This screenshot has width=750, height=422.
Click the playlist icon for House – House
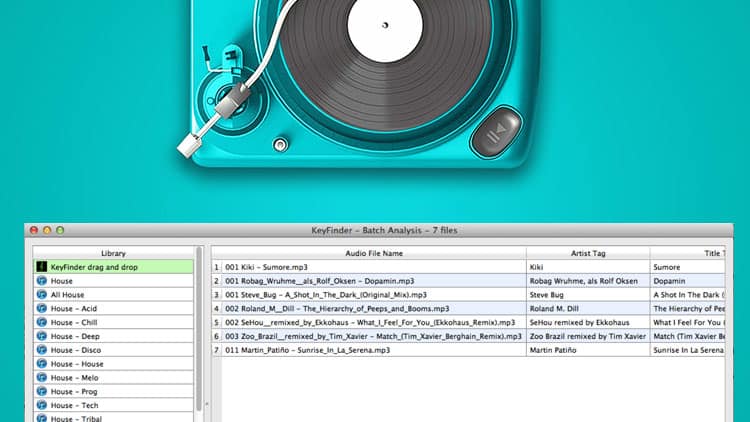(42, 364)
